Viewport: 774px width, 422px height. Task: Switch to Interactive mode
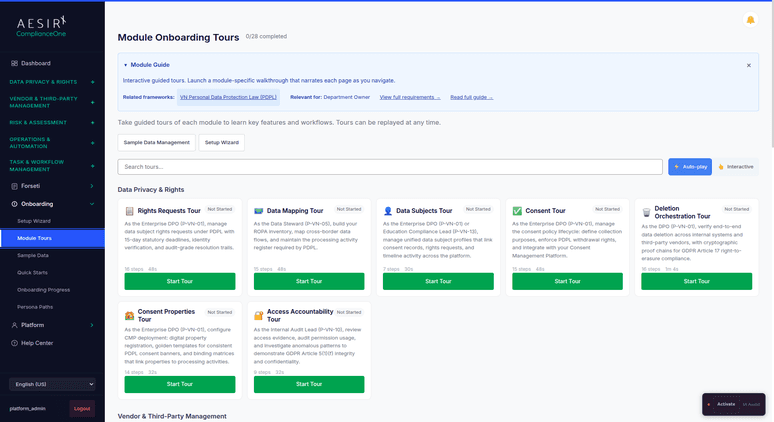736,167
